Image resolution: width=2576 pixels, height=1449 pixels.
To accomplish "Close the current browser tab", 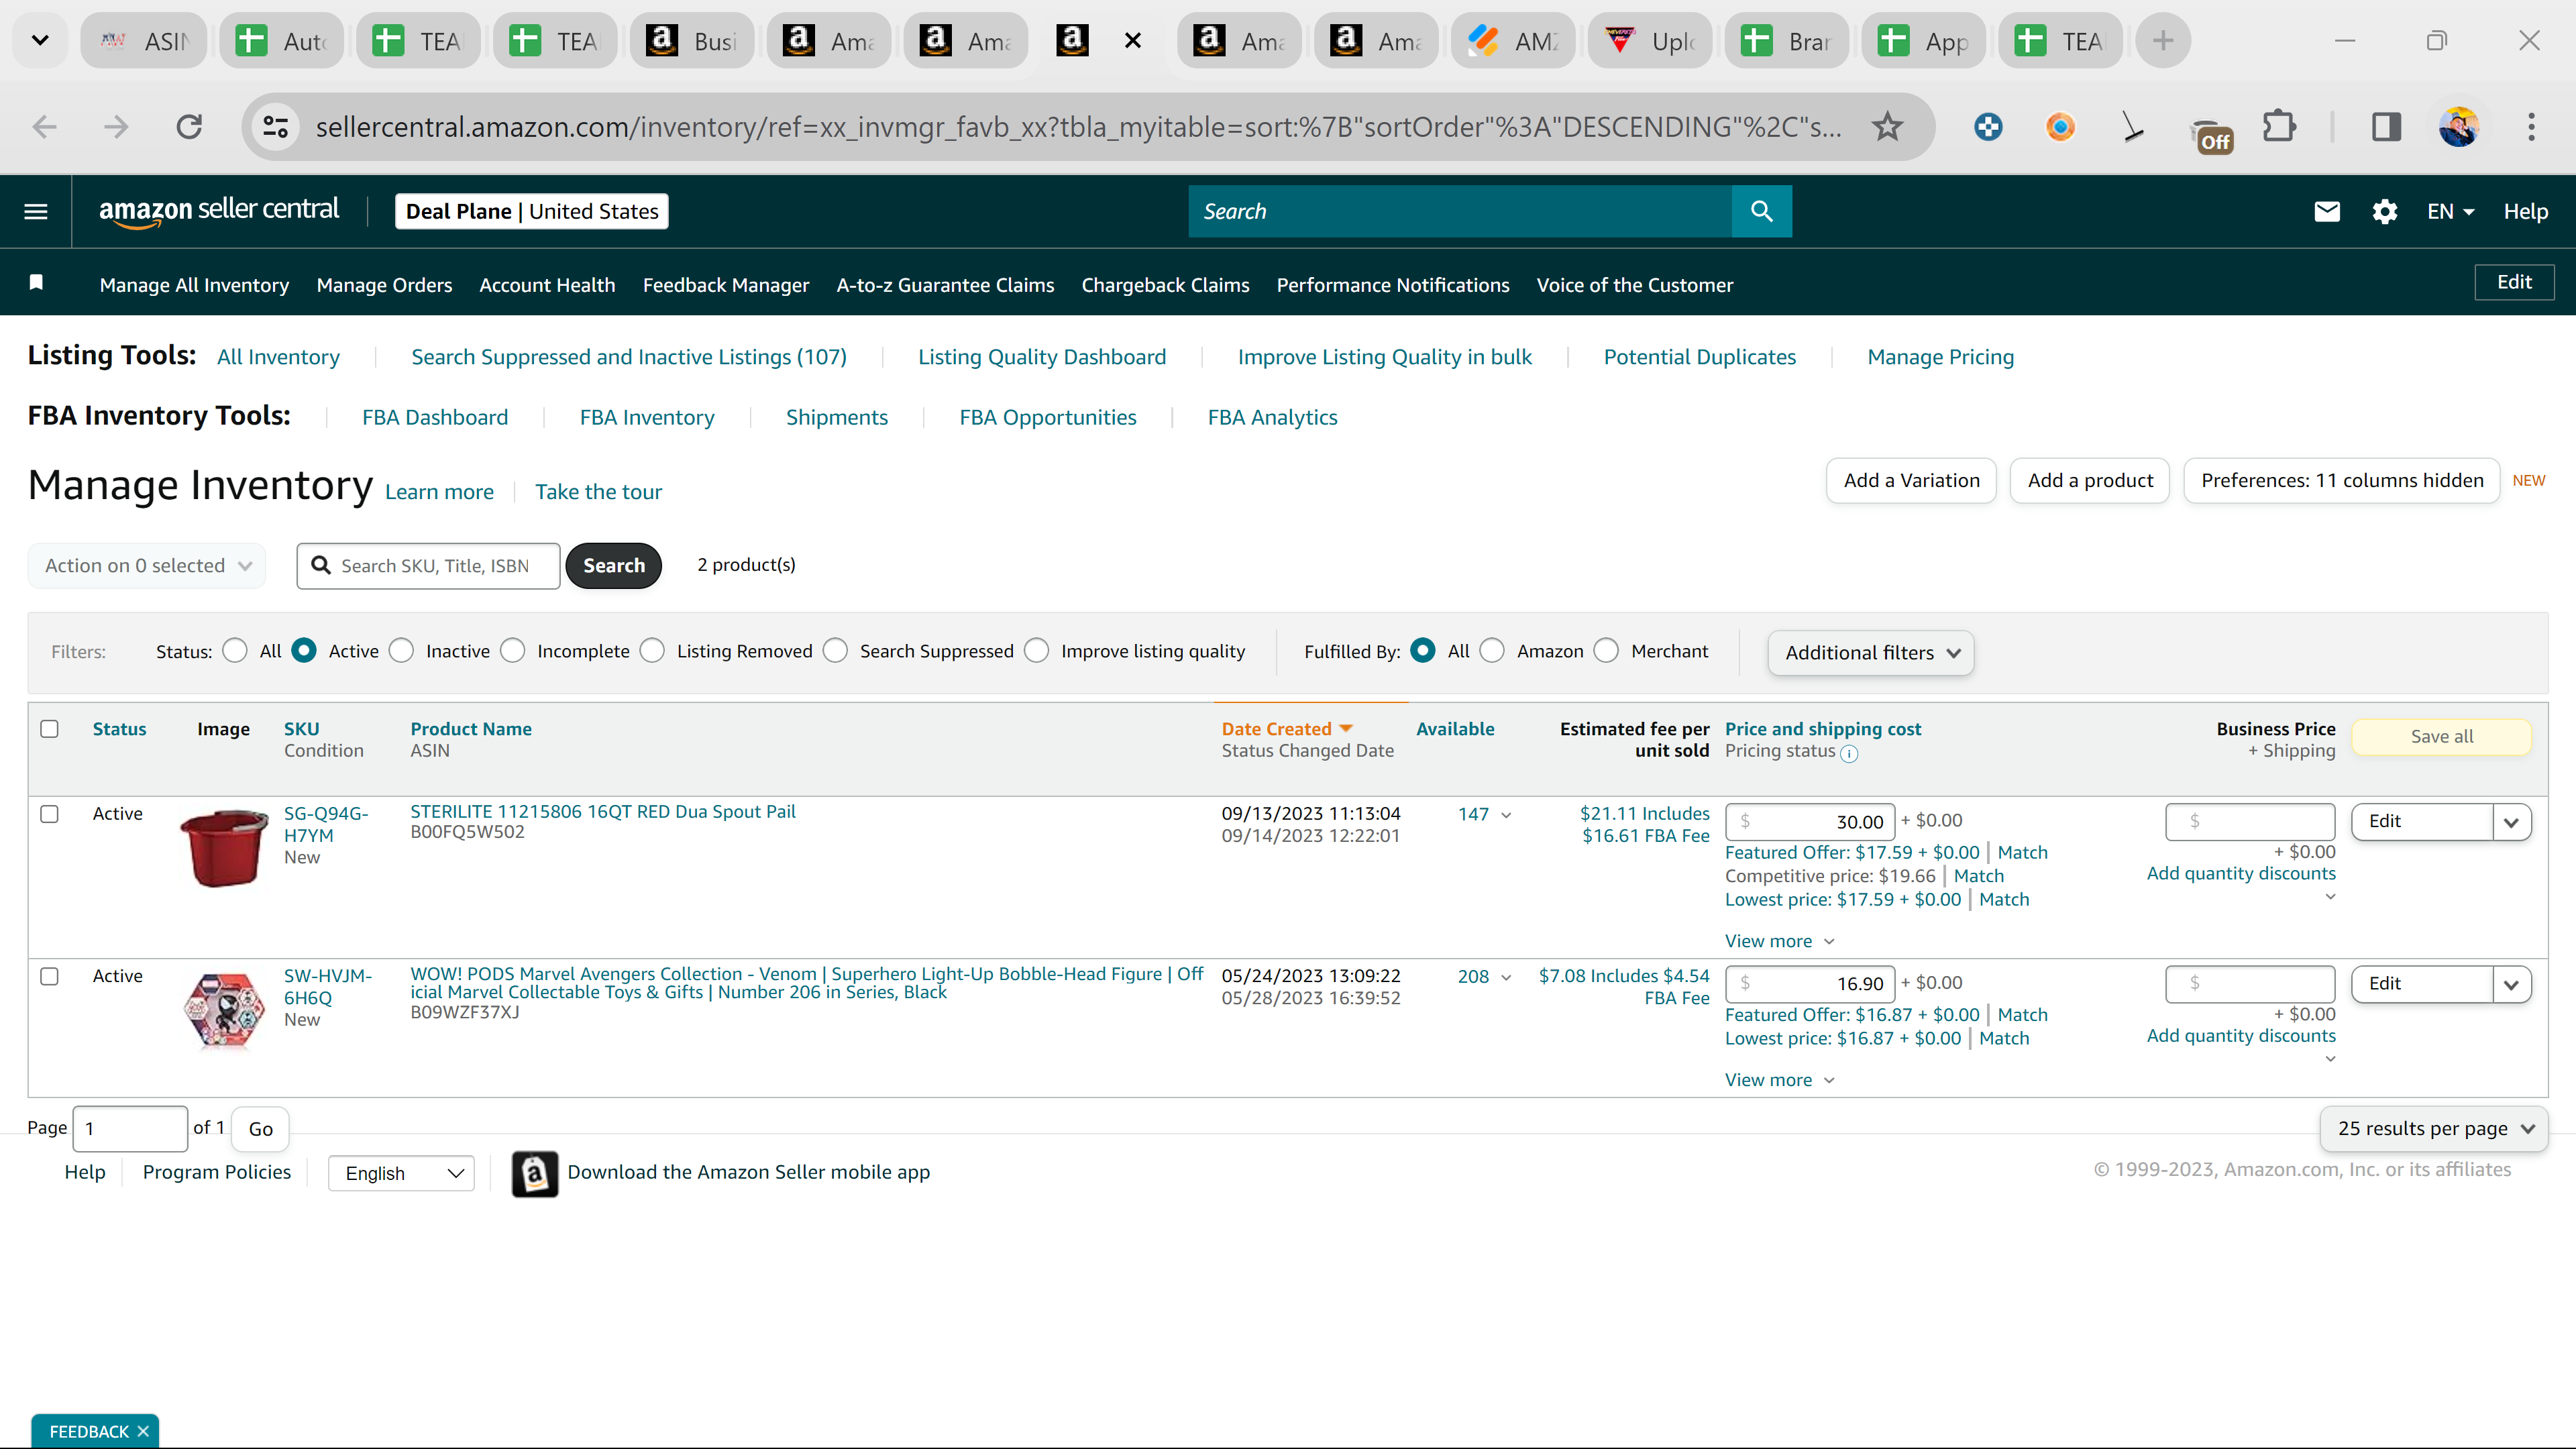I will 1132,41.
